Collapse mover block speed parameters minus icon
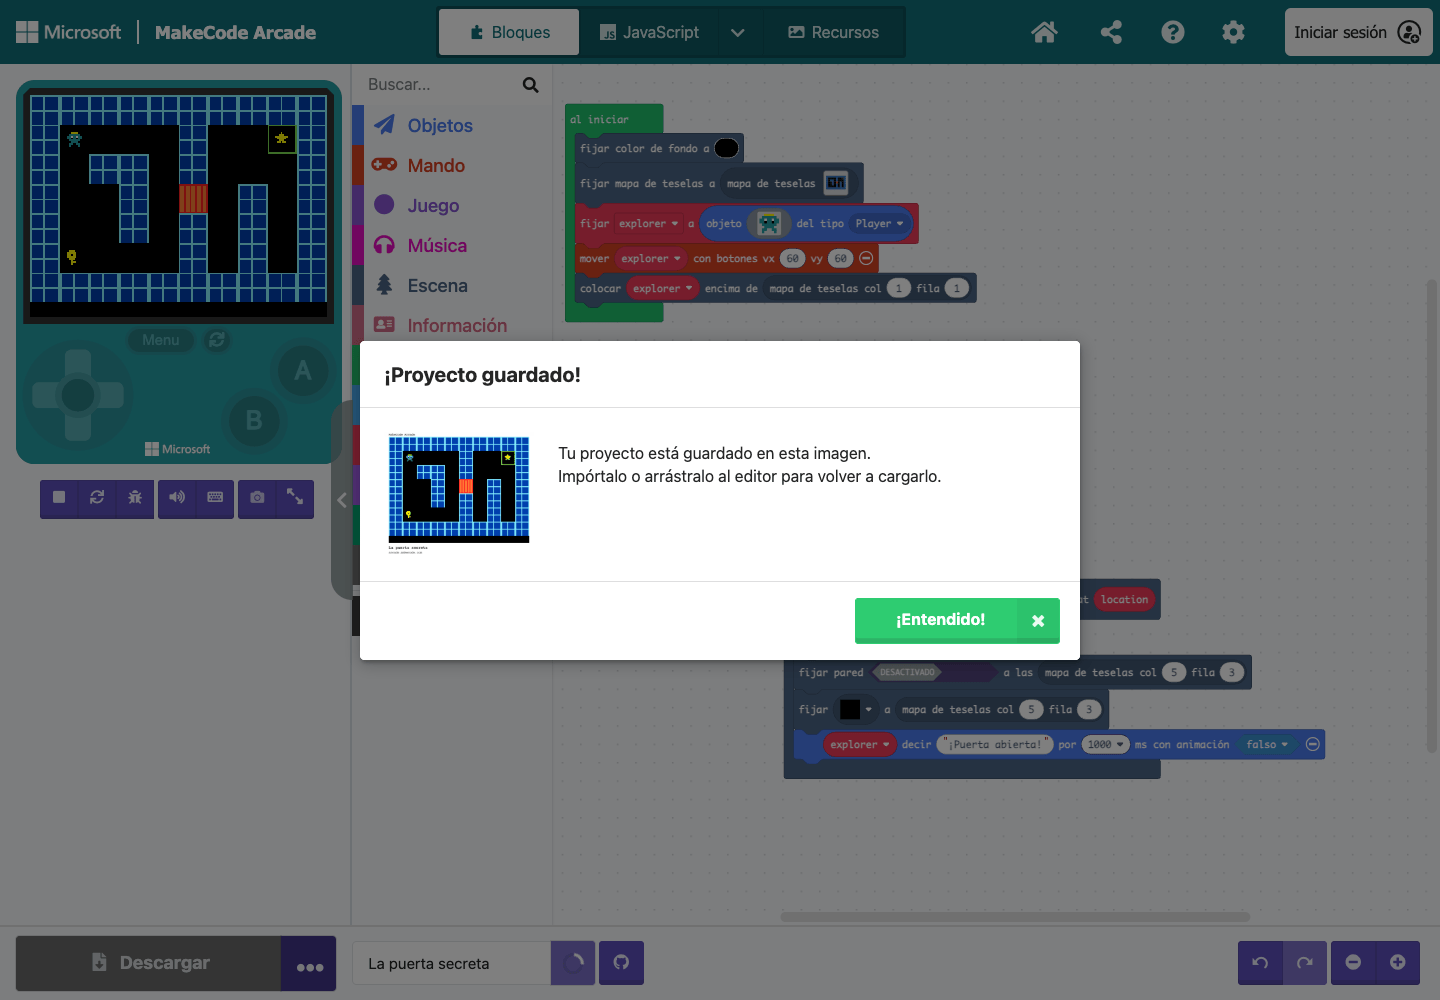This screenshot has height=1000, width=1440. (x=866, y=258)
